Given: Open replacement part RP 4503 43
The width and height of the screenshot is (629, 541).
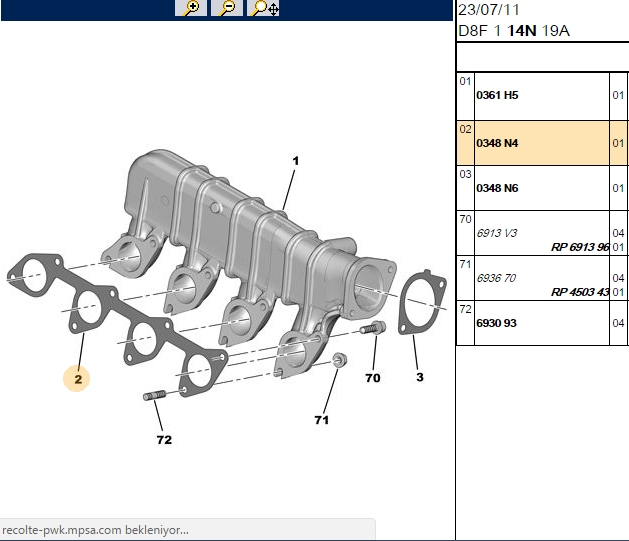Looking at the screenshot, I should coord(580,292).
